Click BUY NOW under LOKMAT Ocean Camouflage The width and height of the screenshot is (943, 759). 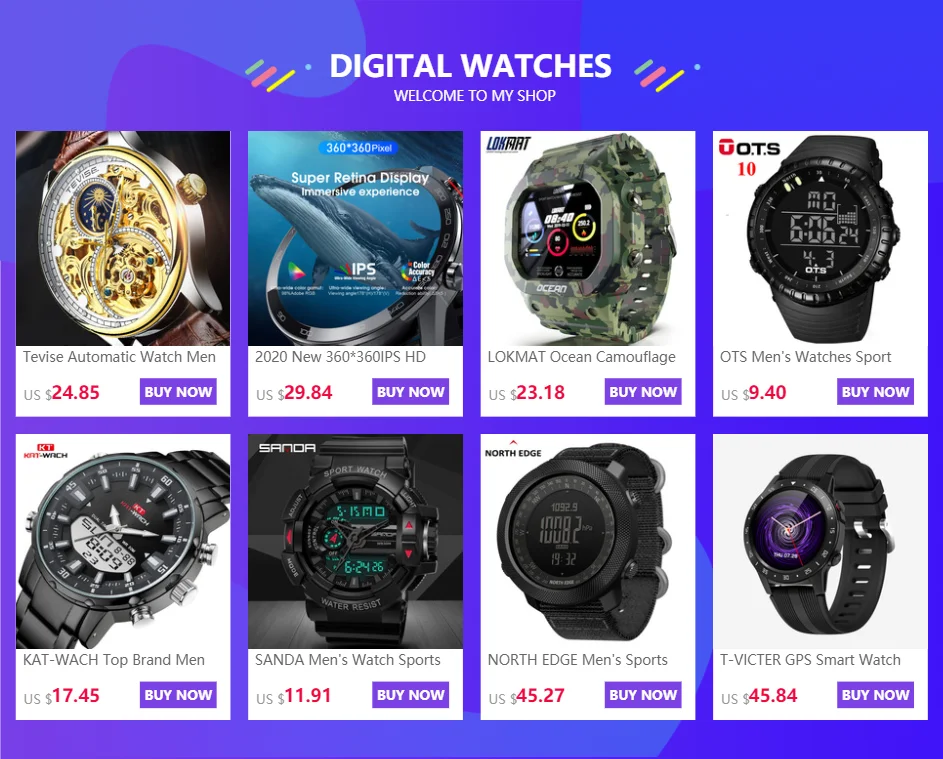pos(643,392)
